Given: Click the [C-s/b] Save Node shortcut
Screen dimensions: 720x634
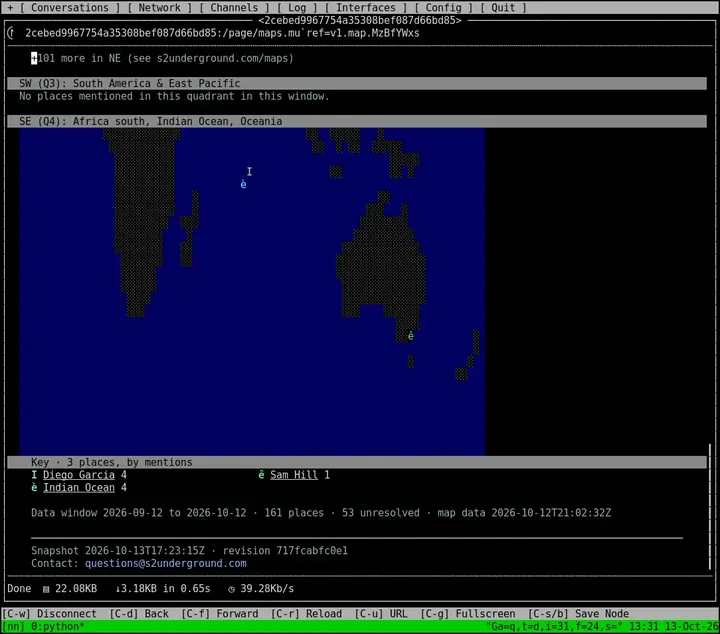Looking at the screenshot, I should [x=578, y=614].
